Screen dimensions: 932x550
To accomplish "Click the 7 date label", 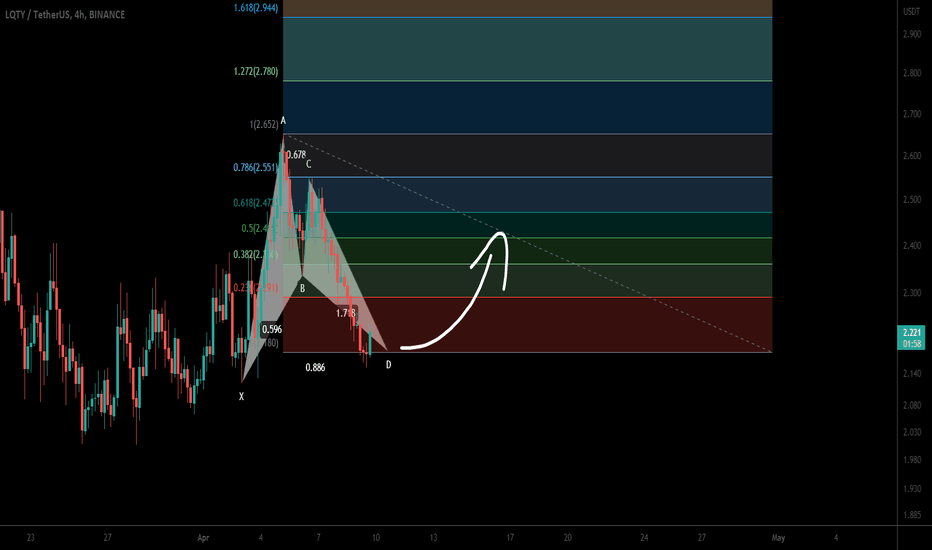I will (318, 538).
